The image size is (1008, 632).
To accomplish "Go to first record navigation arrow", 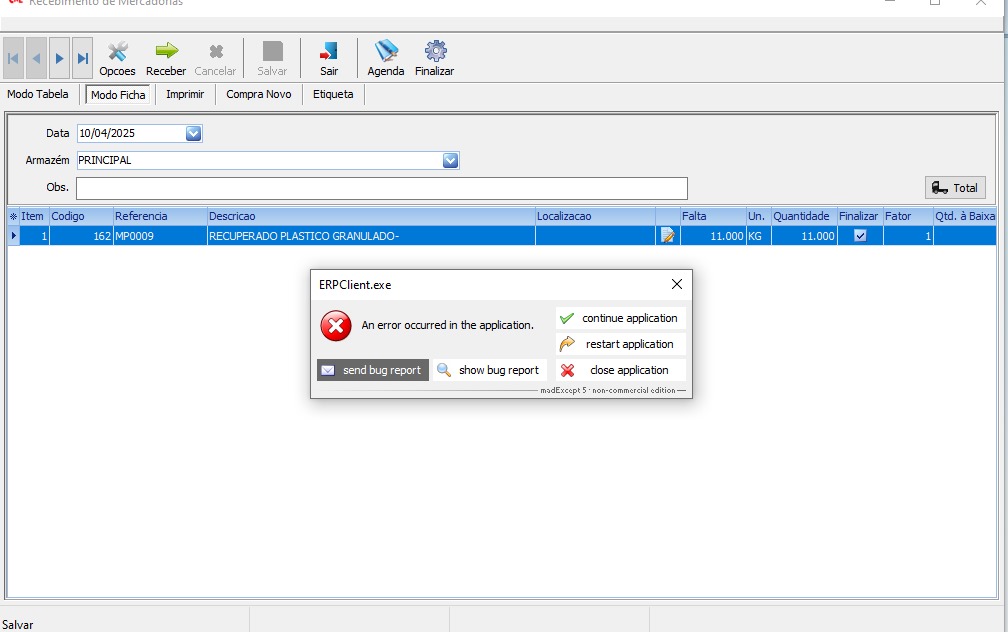I will 14,58.
